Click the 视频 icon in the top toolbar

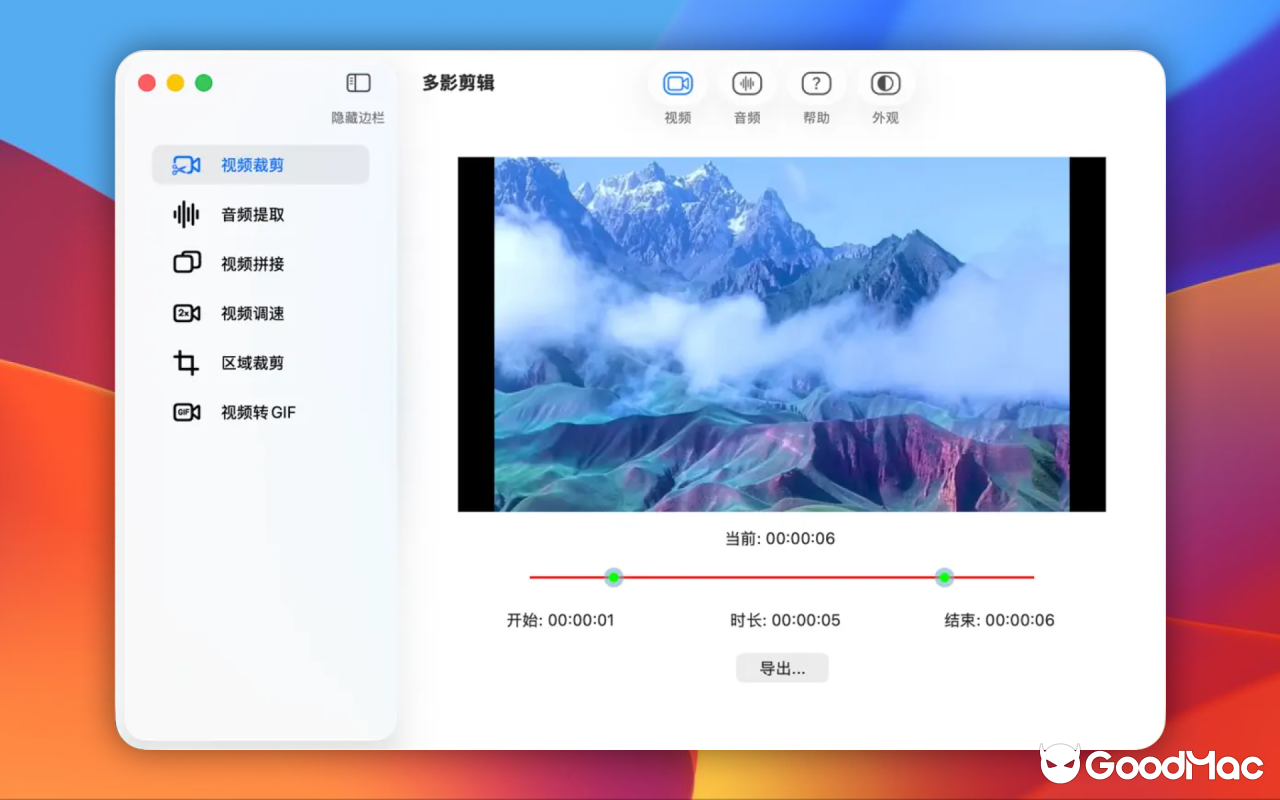(677, 83)
